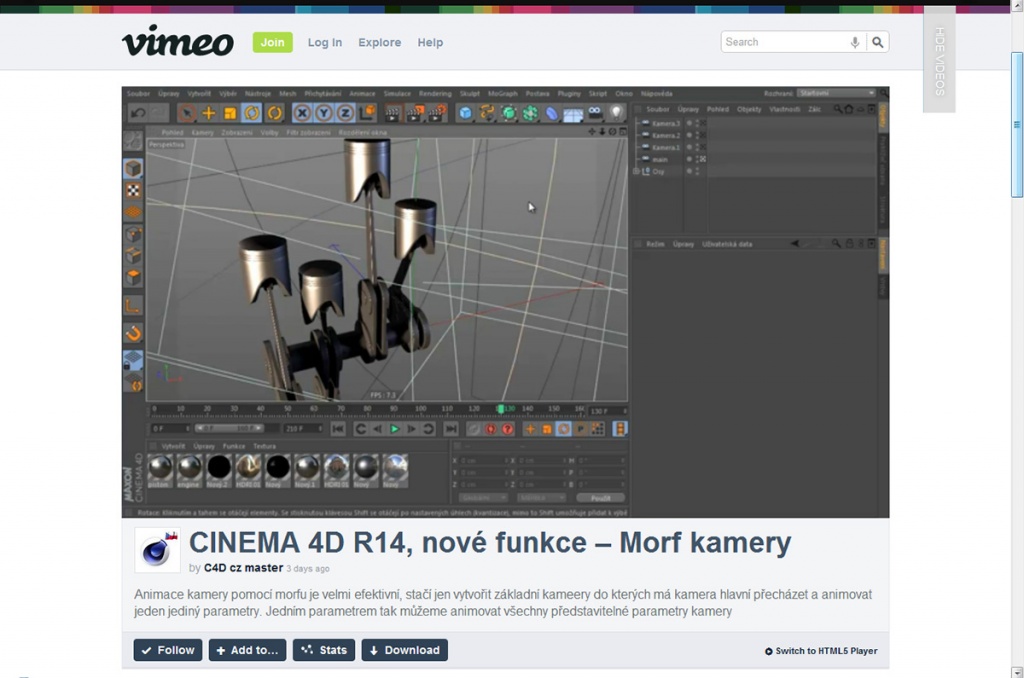Screen dimensions: 1024x678
Task: Download the video
Action: pyautogui.click(x=405, y=650)
